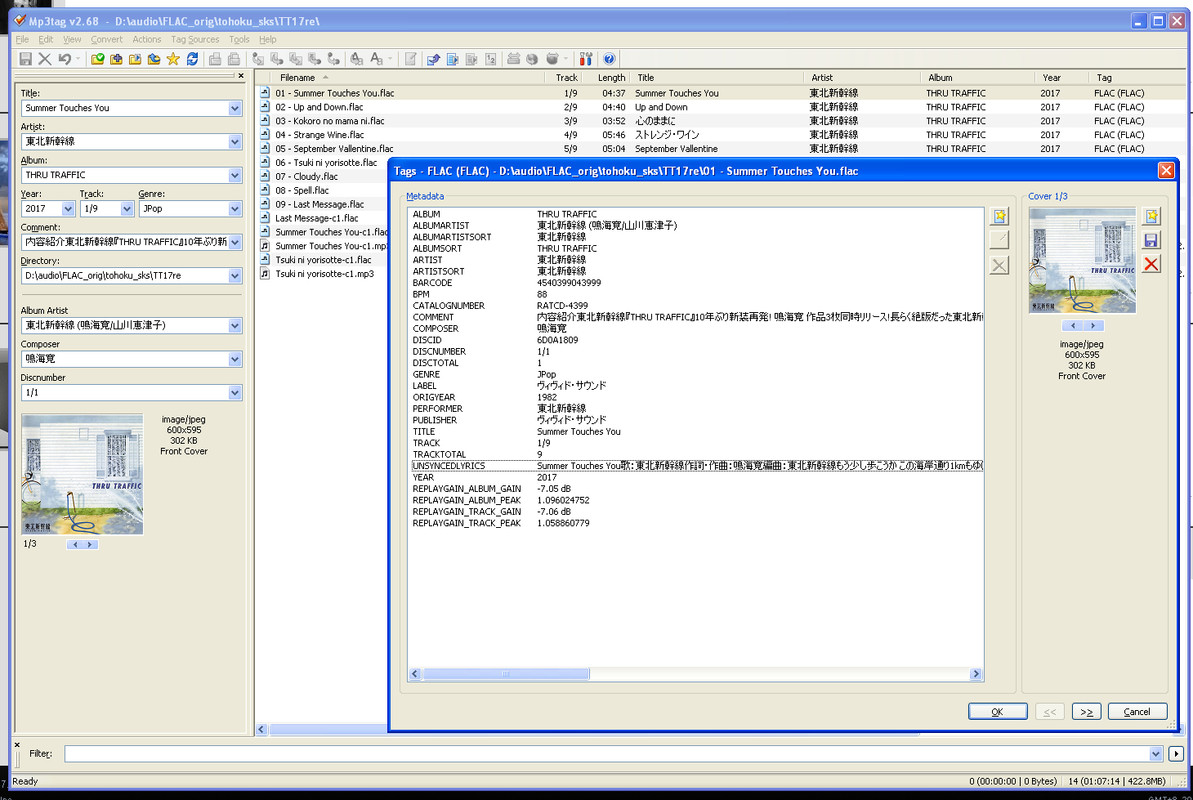1193x800 pixels.
Task: Open the Convert menu
Action: 107,40
